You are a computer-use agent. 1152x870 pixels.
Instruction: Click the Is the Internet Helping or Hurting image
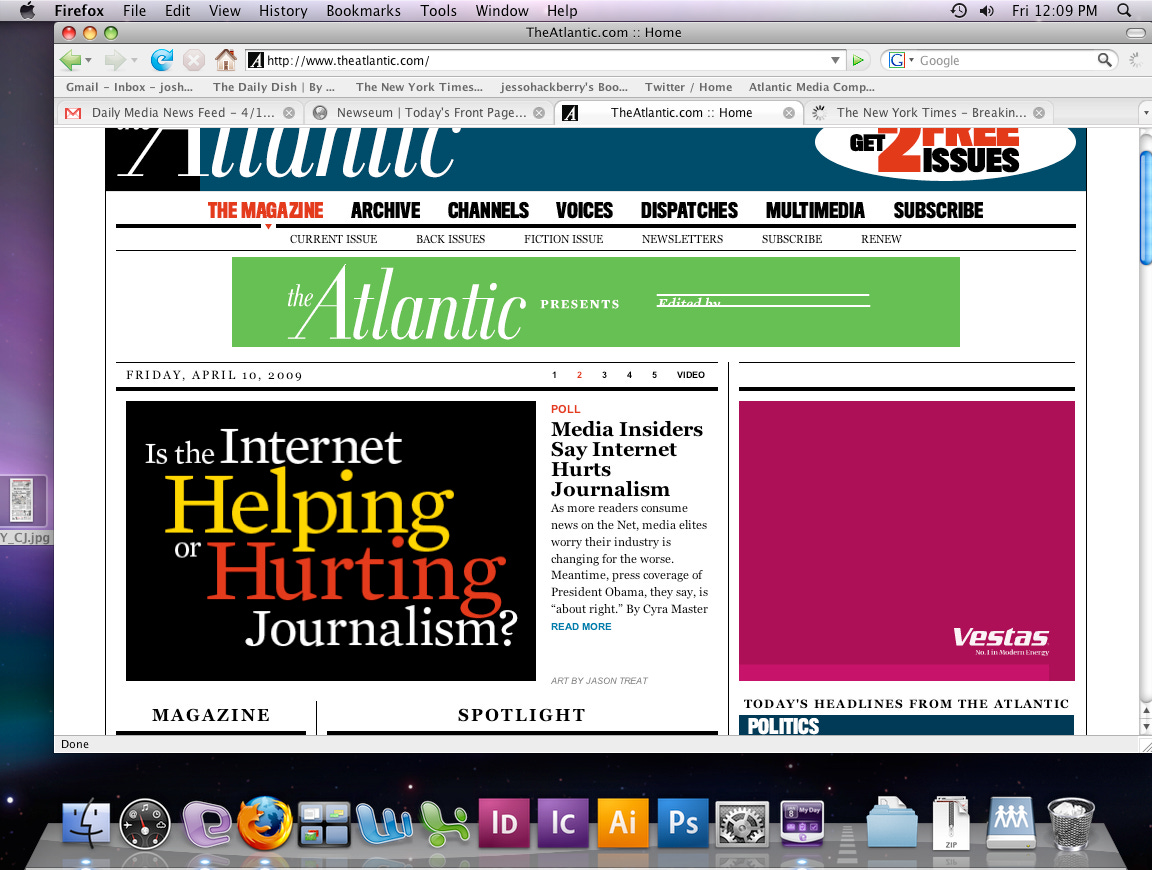point(331,541)
